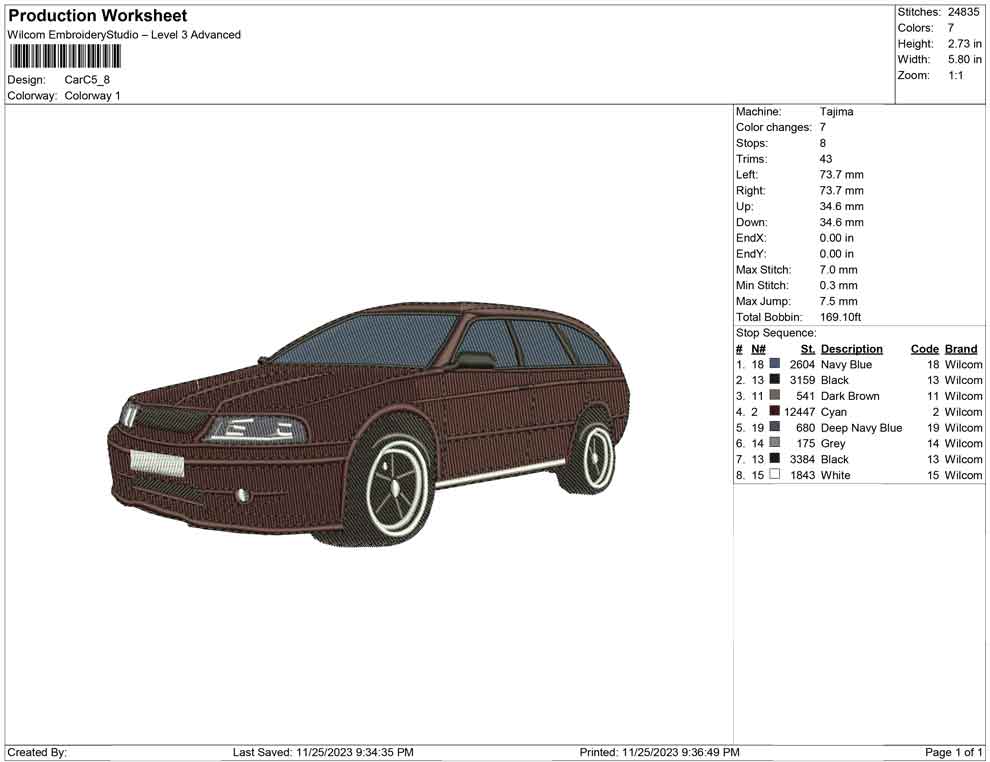Click the Page 1 of 1 label
This screenshot has width=990, height=762.
point(953,752)
